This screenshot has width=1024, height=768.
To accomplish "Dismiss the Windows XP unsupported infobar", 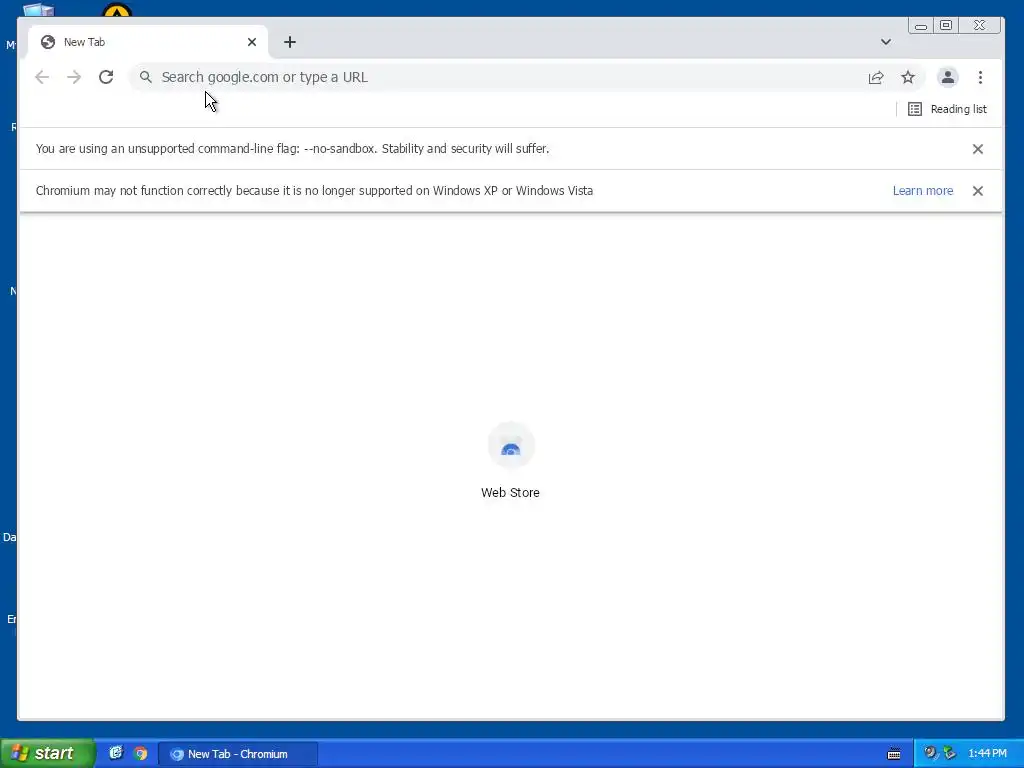I will pyautogui.click(x=978, y=191).
